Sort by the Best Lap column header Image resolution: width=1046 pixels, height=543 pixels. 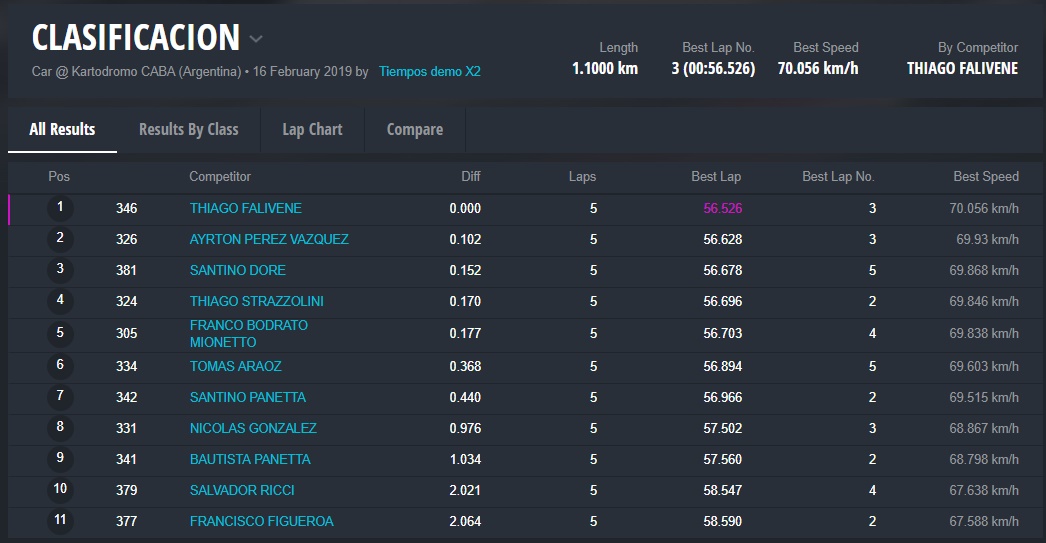[x=715, y=176]
